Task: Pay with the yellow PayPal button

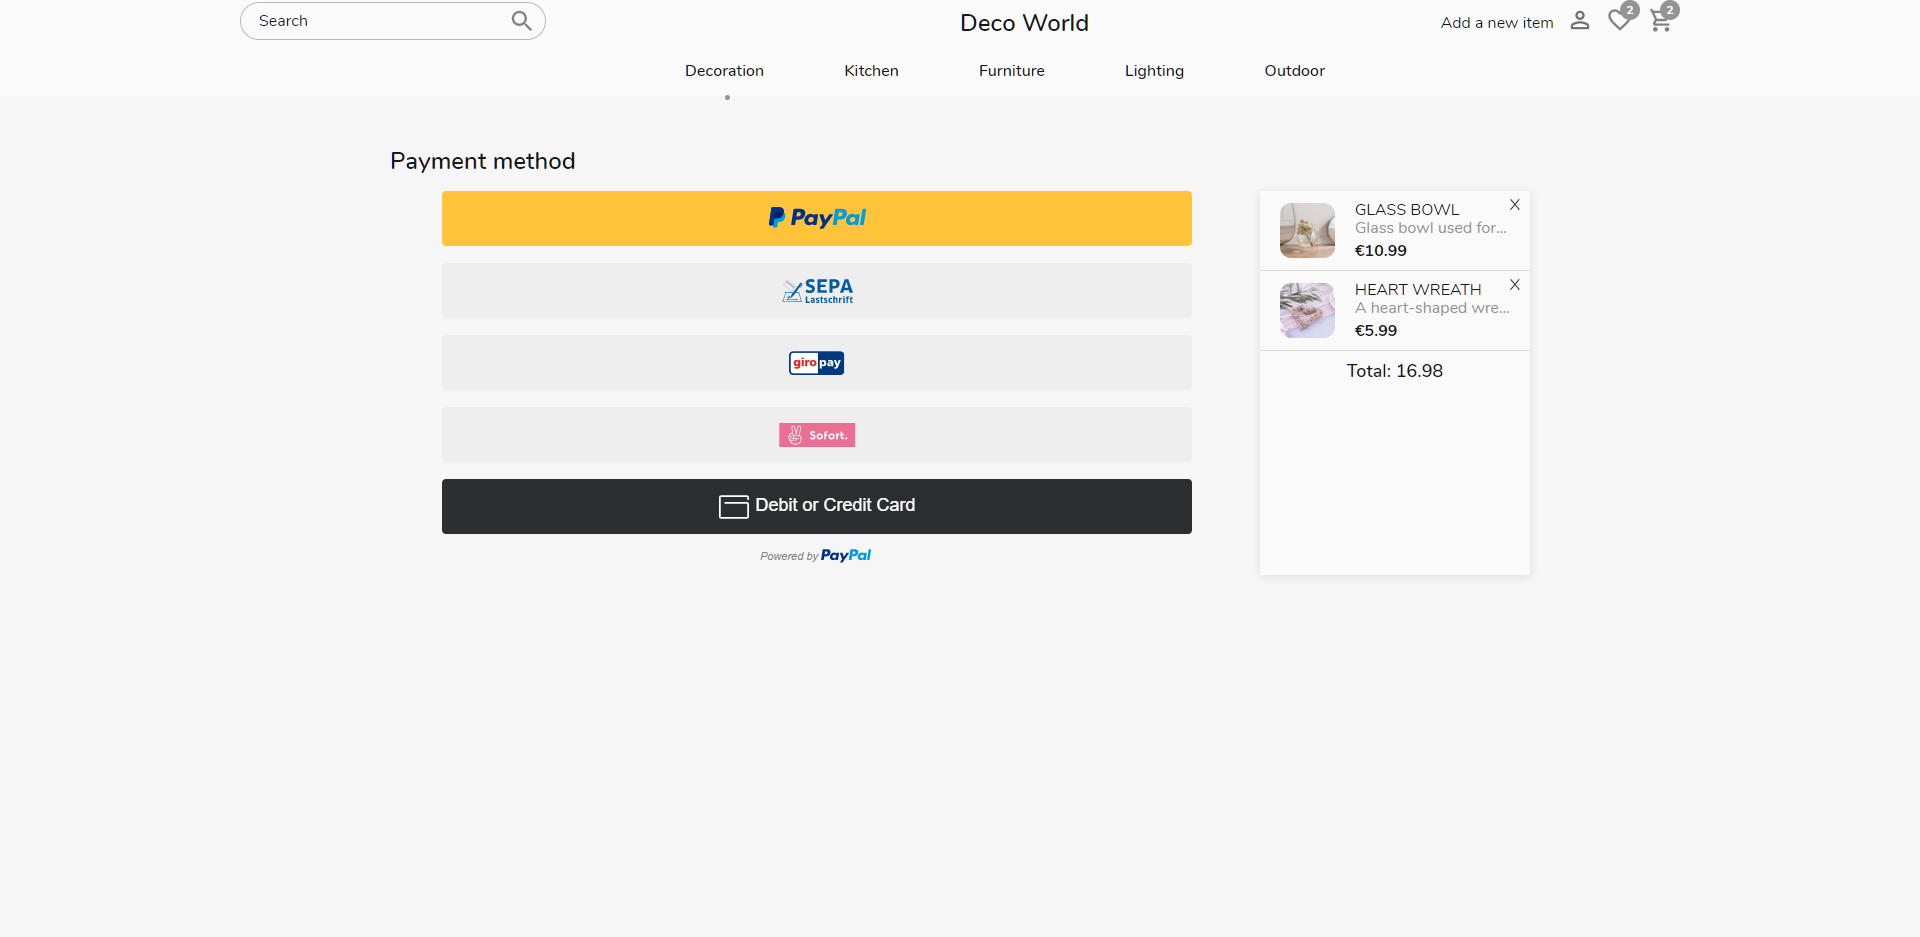Action: tap(817, 218)
